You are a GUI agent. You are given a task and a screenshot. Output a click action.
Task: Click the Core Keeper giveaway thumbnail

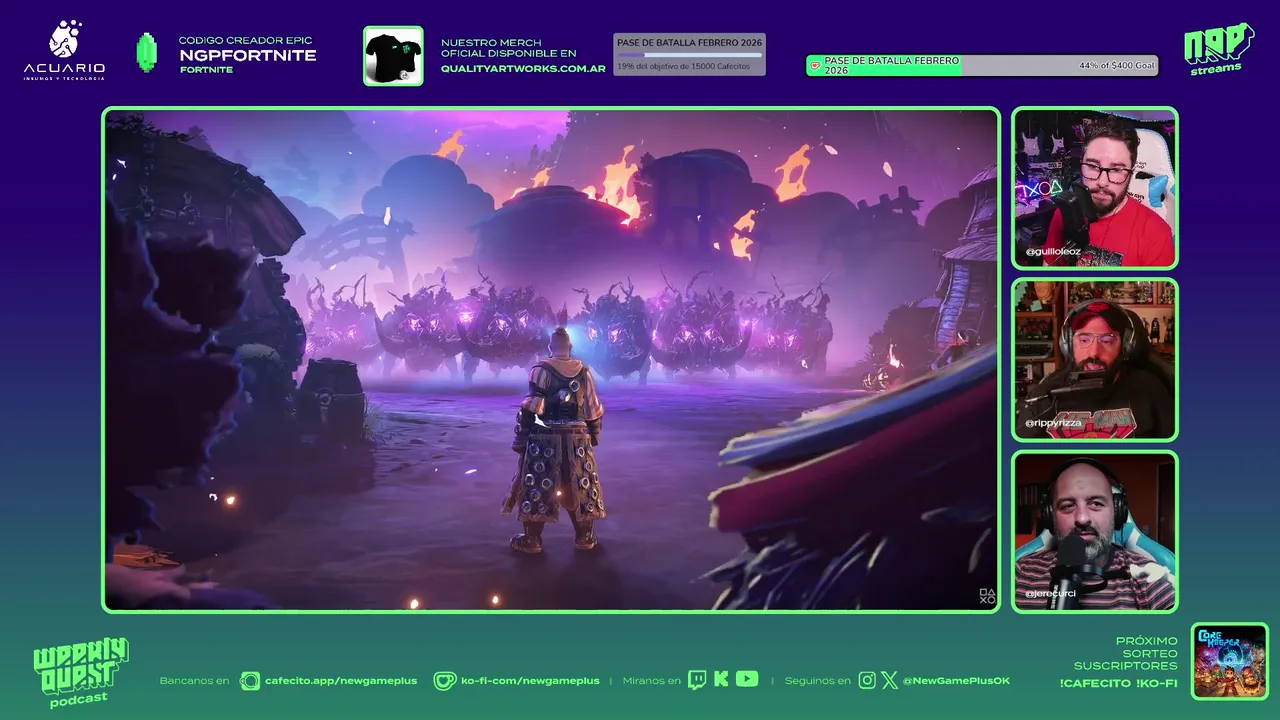(1230, 661)
